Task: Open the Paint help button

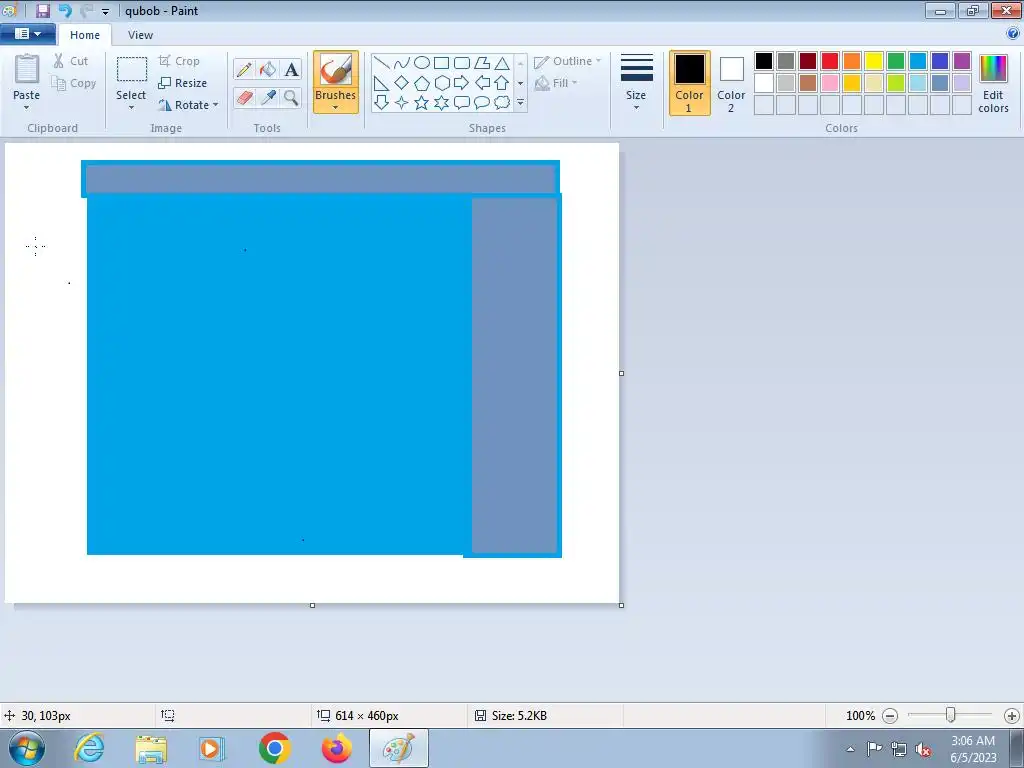Action: tap(1013, 33)
